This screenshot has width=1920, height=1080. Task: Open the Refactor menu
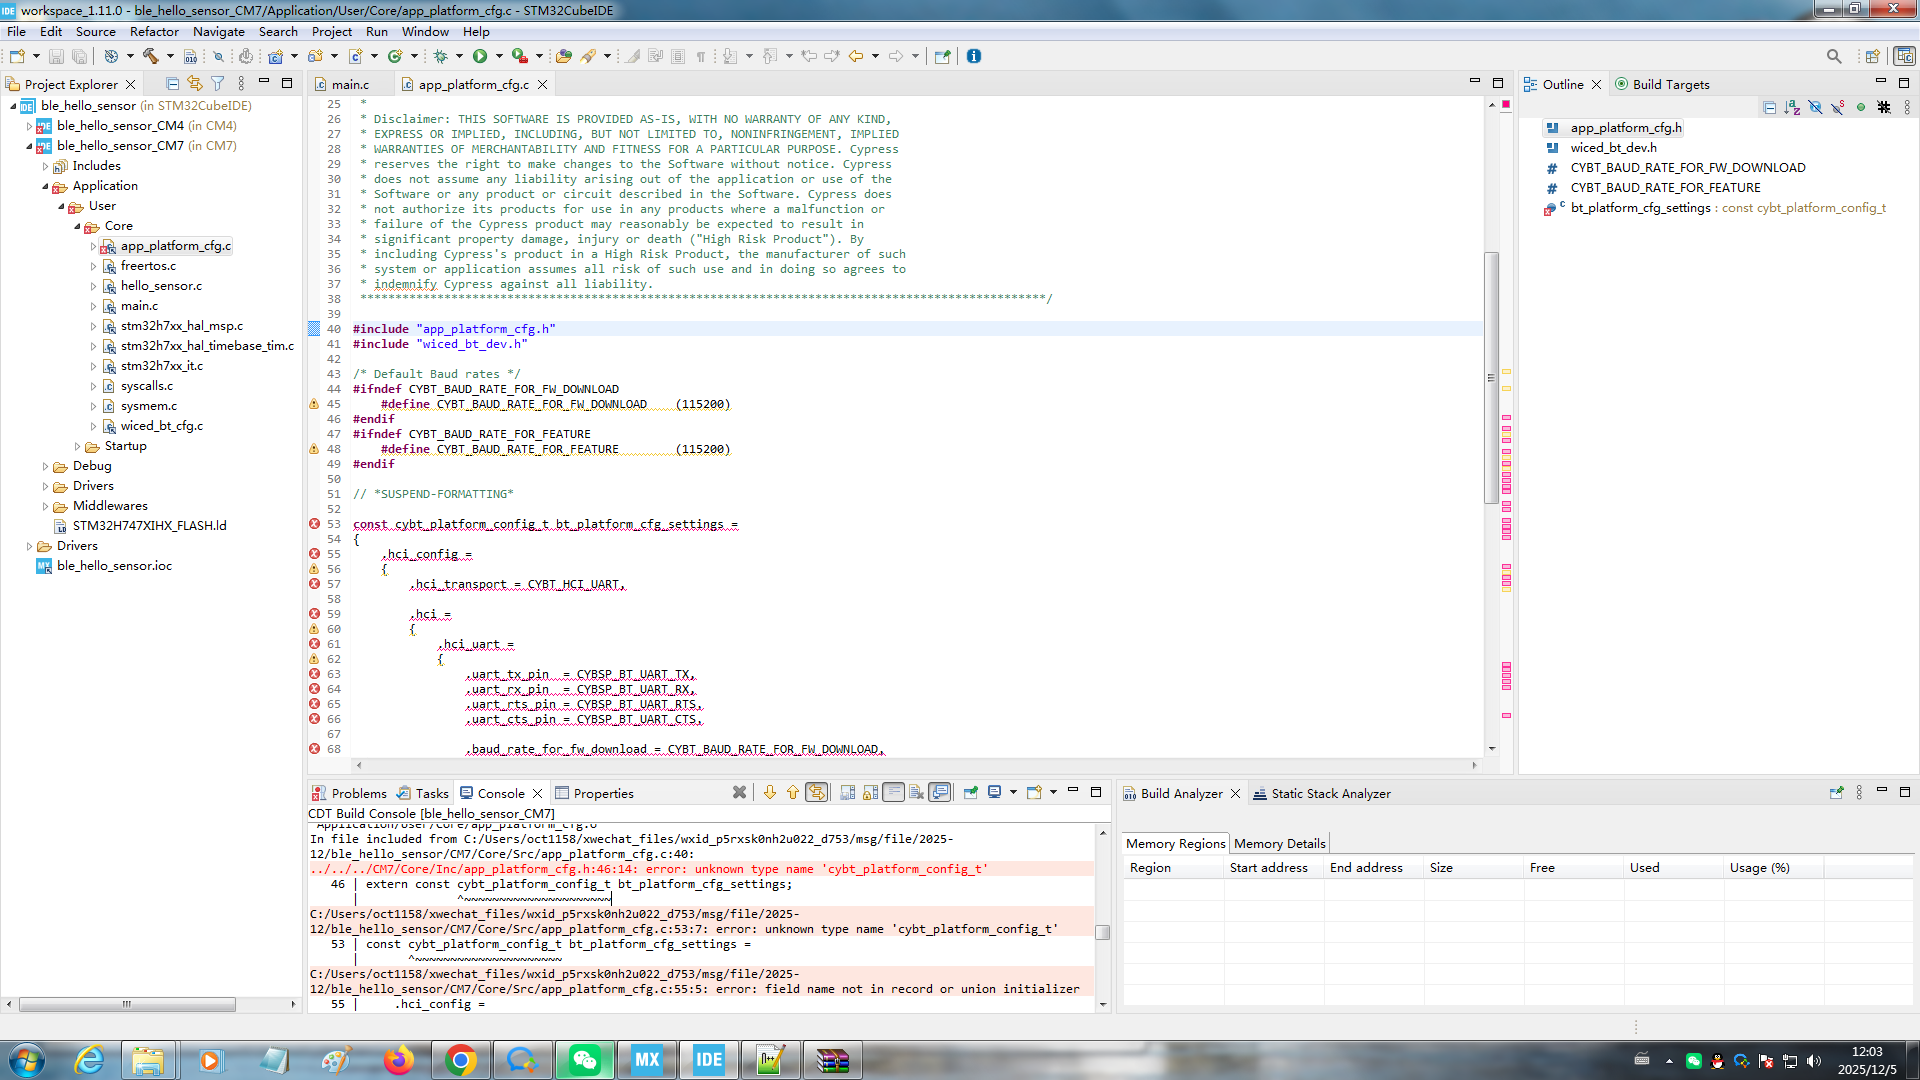point(153,31)
